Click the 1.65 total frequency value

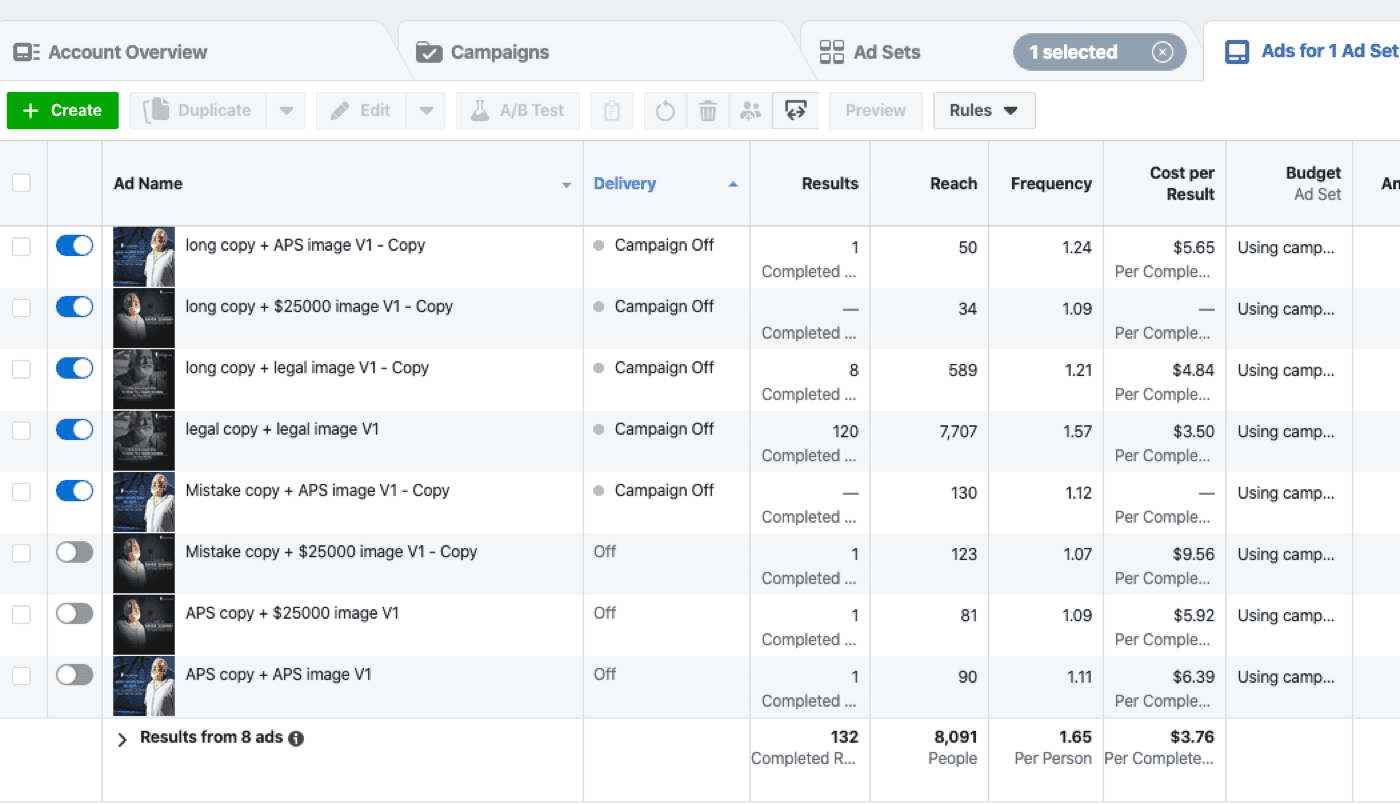pos(1076,737)
